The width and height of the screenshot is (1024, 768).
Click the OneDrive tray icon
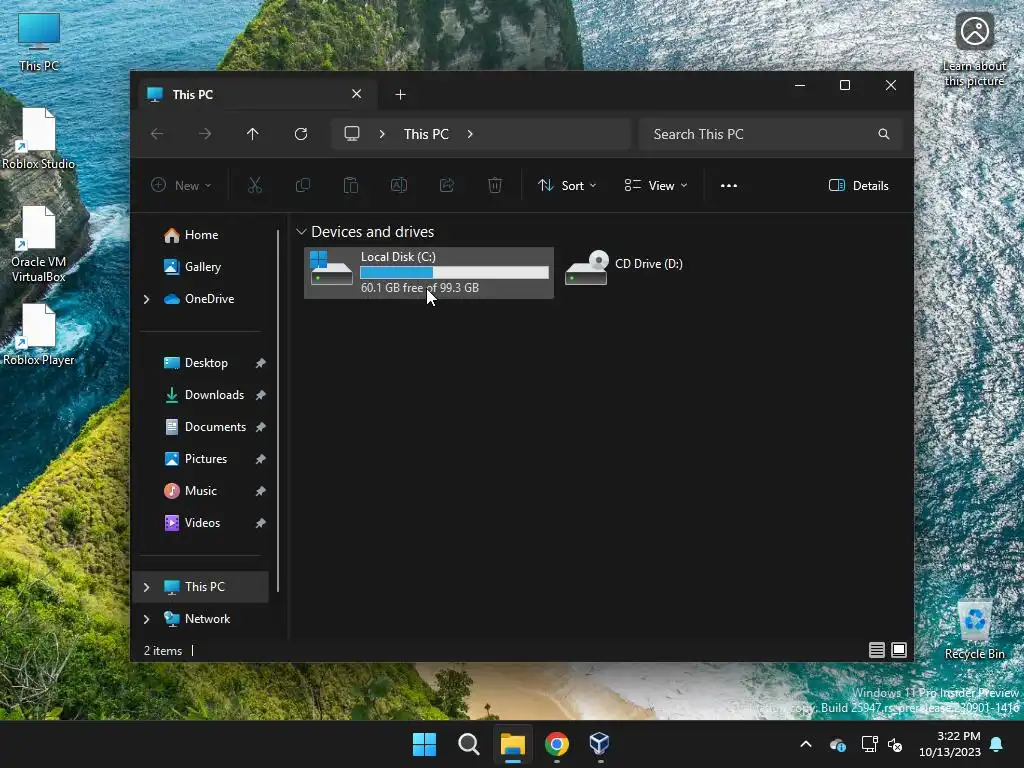coord(838,744)
